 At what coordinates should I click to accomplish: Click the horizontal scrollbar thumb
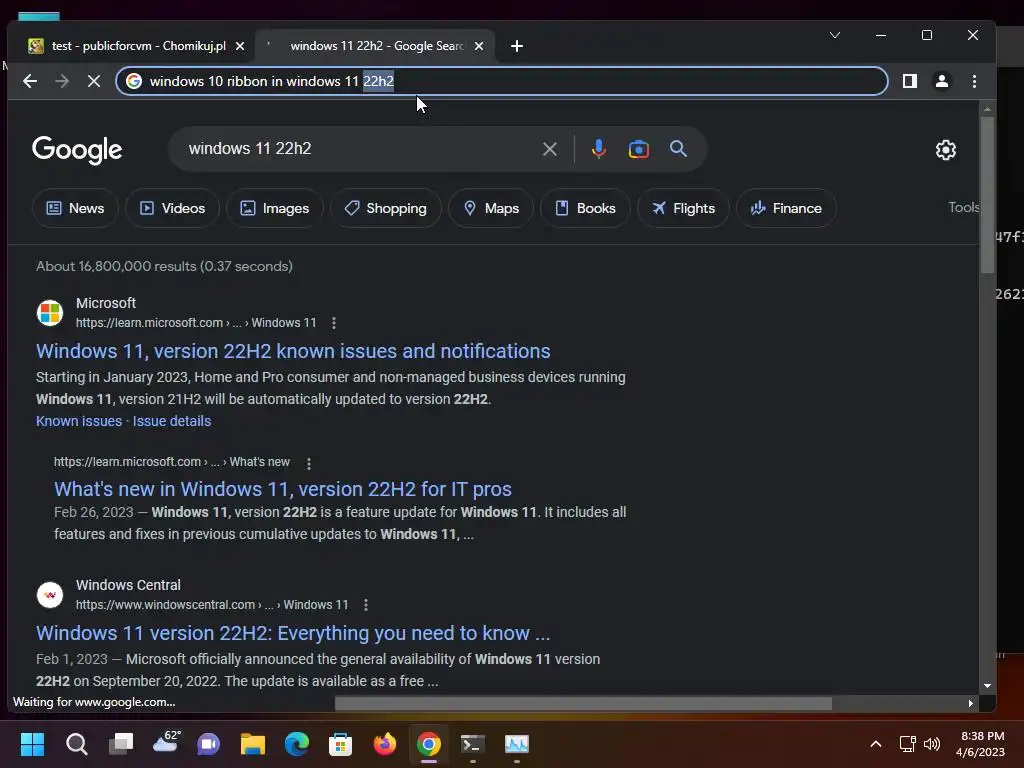(583, 703)
